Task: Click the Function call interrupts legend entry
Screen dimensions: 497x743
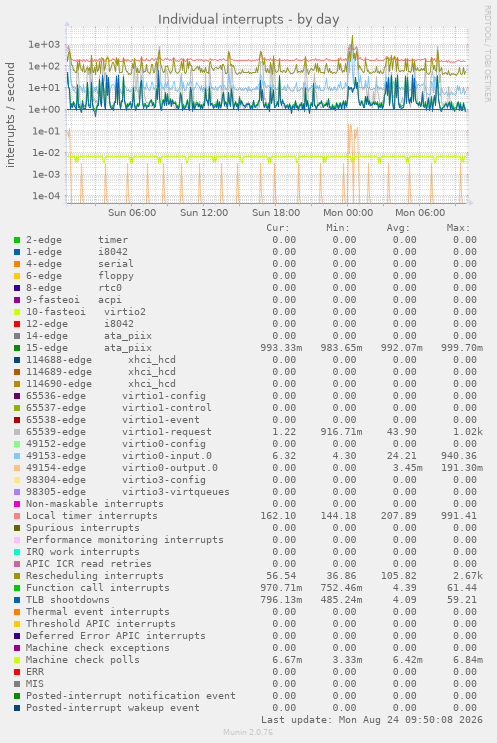Action: [98, 588]
